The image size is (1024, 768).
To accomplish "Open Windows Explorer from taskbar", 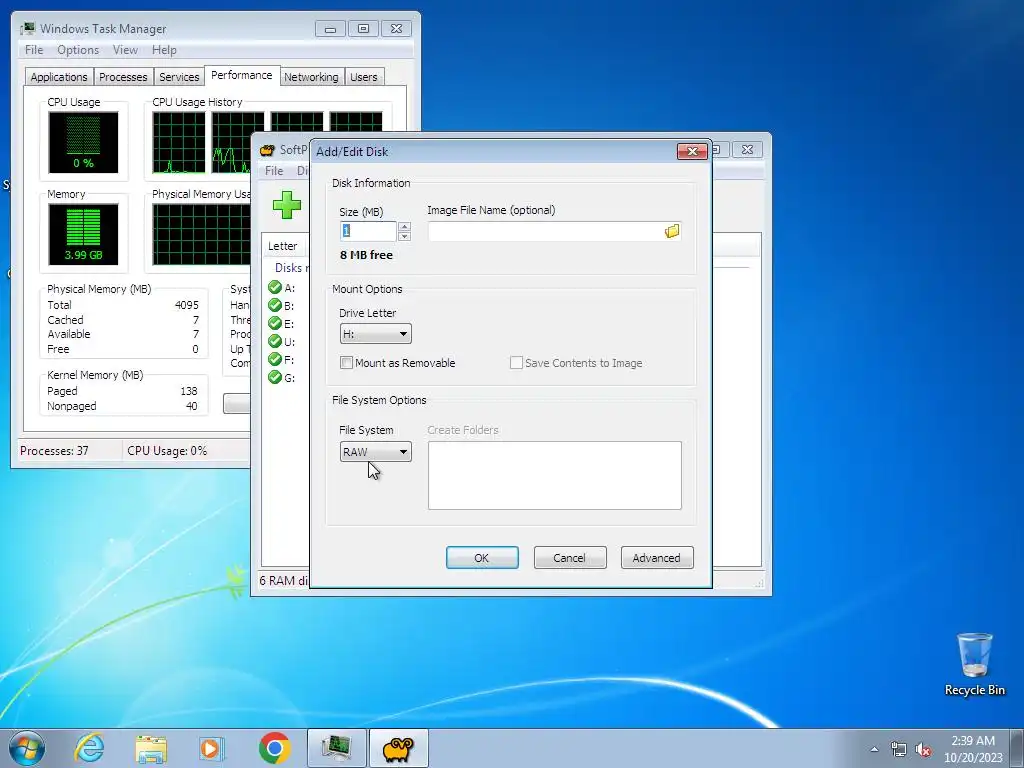I will (151, 748).
